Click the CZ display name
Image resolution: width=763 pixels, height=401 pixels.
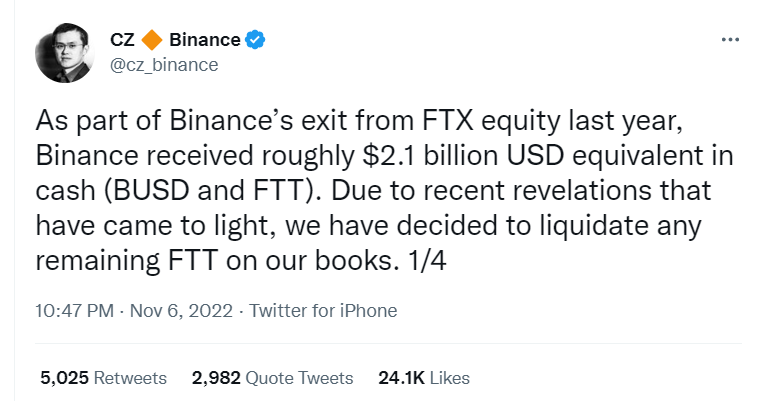[122, 40]
